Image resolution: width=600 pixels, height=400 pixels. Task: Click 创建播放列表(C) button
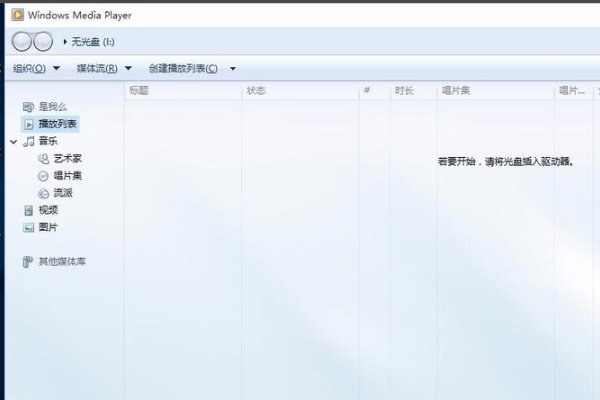pyautogui.click(x=183, y=69)
